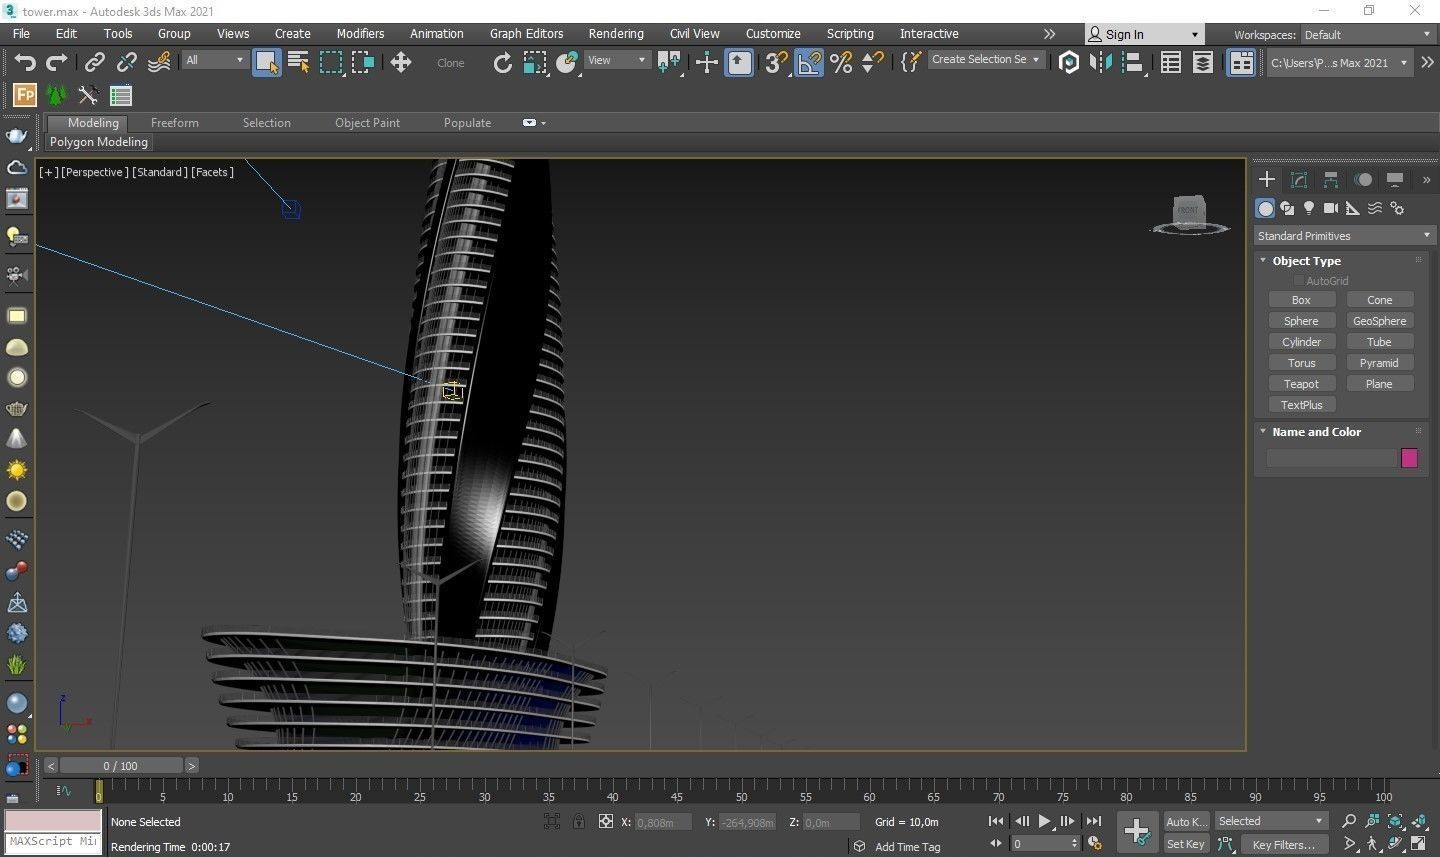Toggle the Angle Snap button
Image resolution: width=1440 pixels, height=857 pixels.
pyautogui.click(x=808, y=63)
